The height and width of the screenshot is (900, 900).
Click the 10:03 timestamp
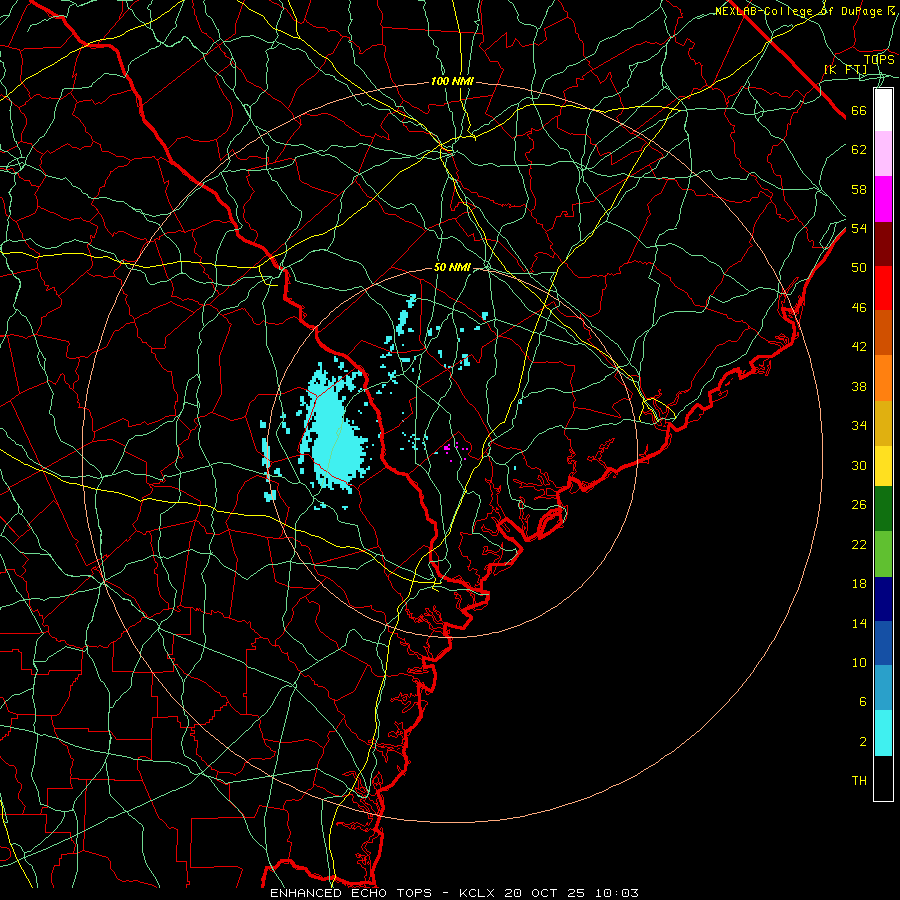pyautogui.click(x=615, y=893)
